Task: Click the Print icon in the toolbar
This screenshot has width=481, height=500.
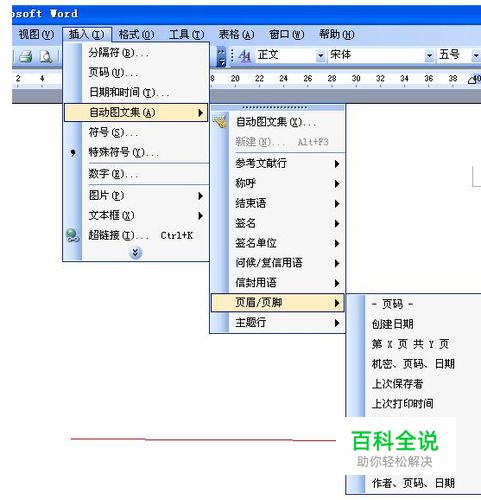Action: click(x=25, y=56)
